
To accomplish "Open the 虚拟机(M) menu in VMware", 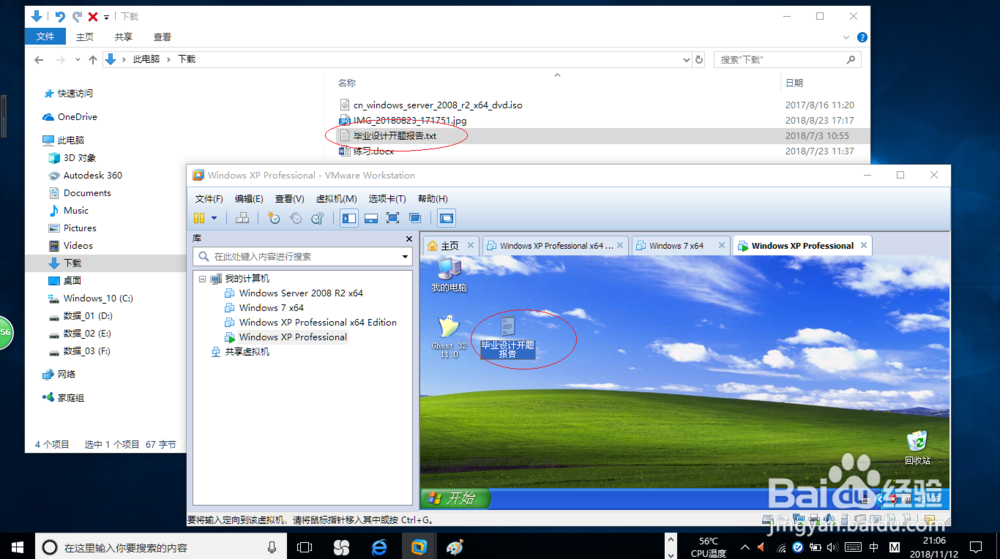I will click(x=336, y=199).
